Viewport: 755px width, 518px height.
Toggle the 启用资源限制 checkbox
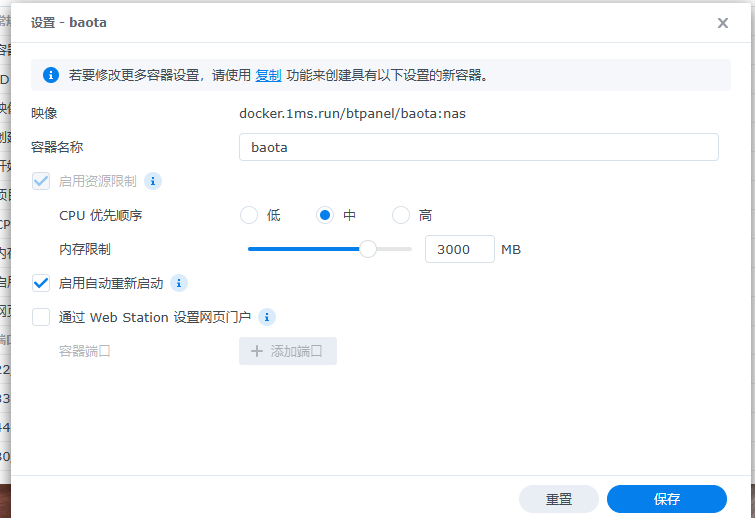click(41, 181)
